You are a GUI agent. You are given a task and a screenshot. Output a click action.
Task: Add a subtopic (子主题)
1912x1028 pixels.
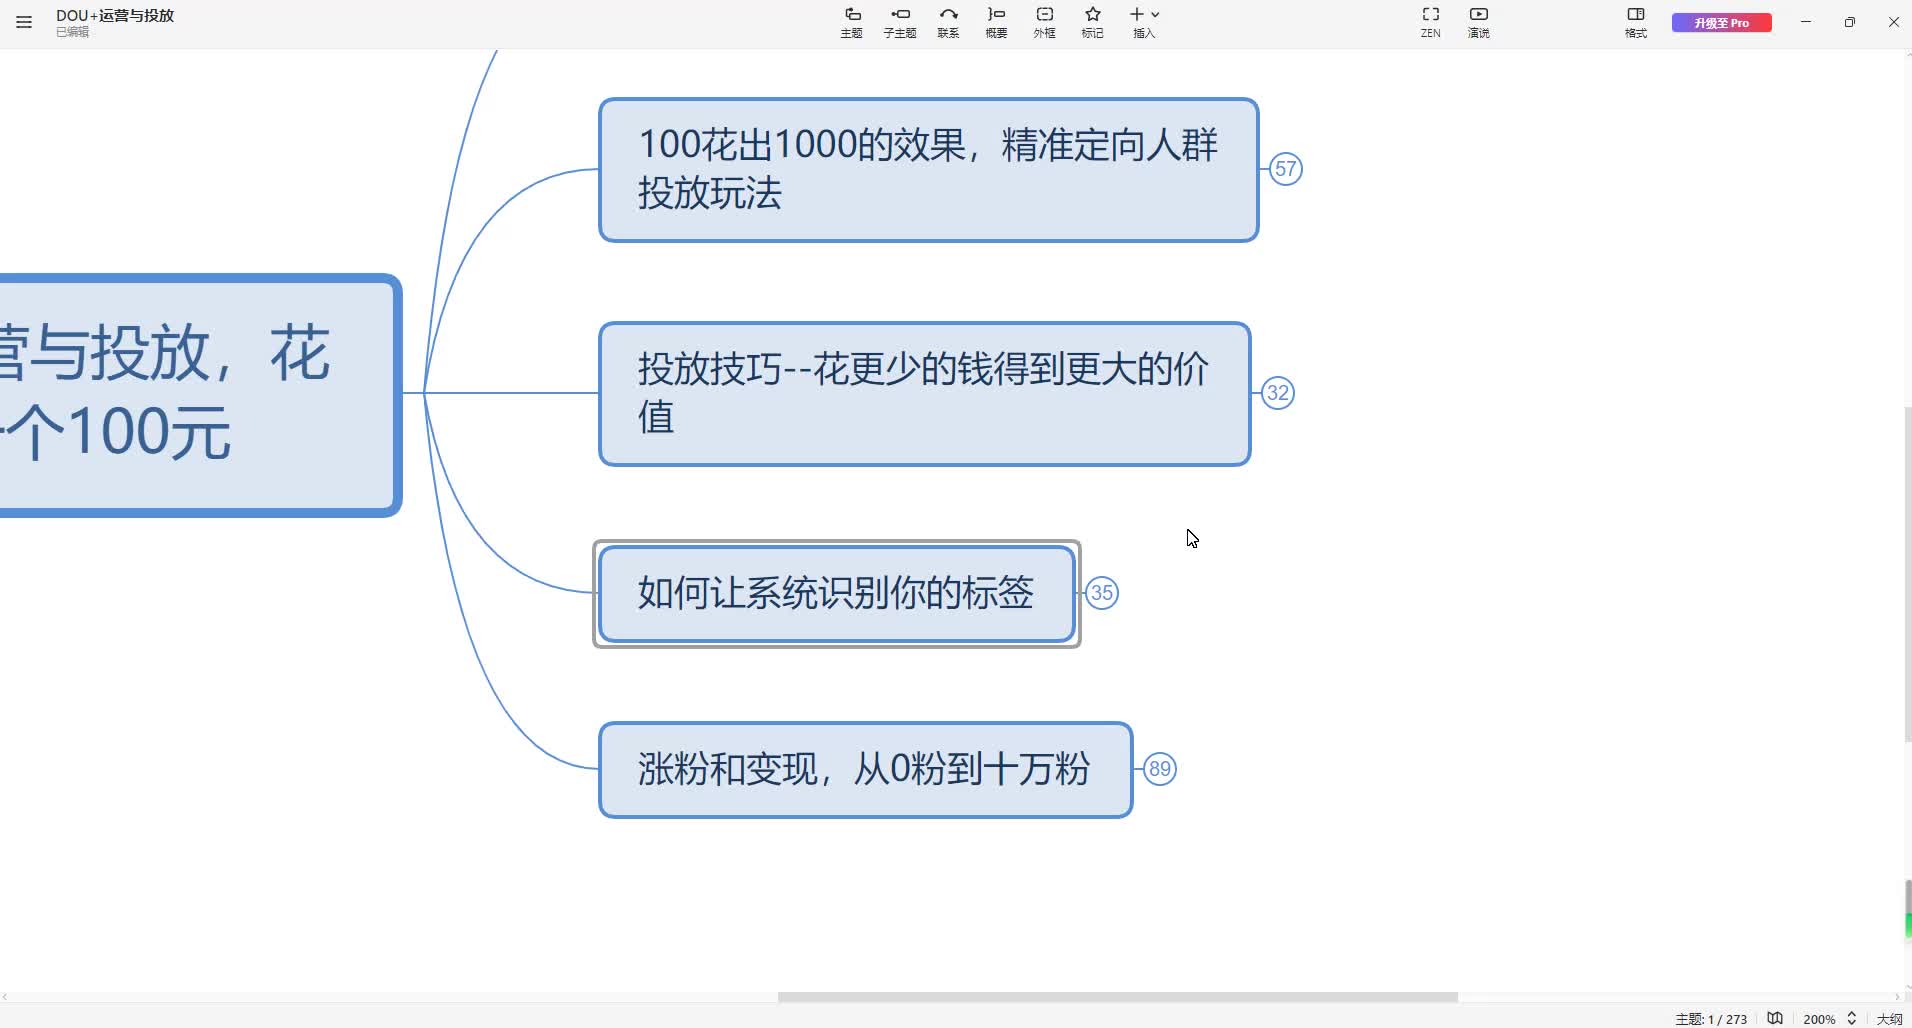click(900, 22)
